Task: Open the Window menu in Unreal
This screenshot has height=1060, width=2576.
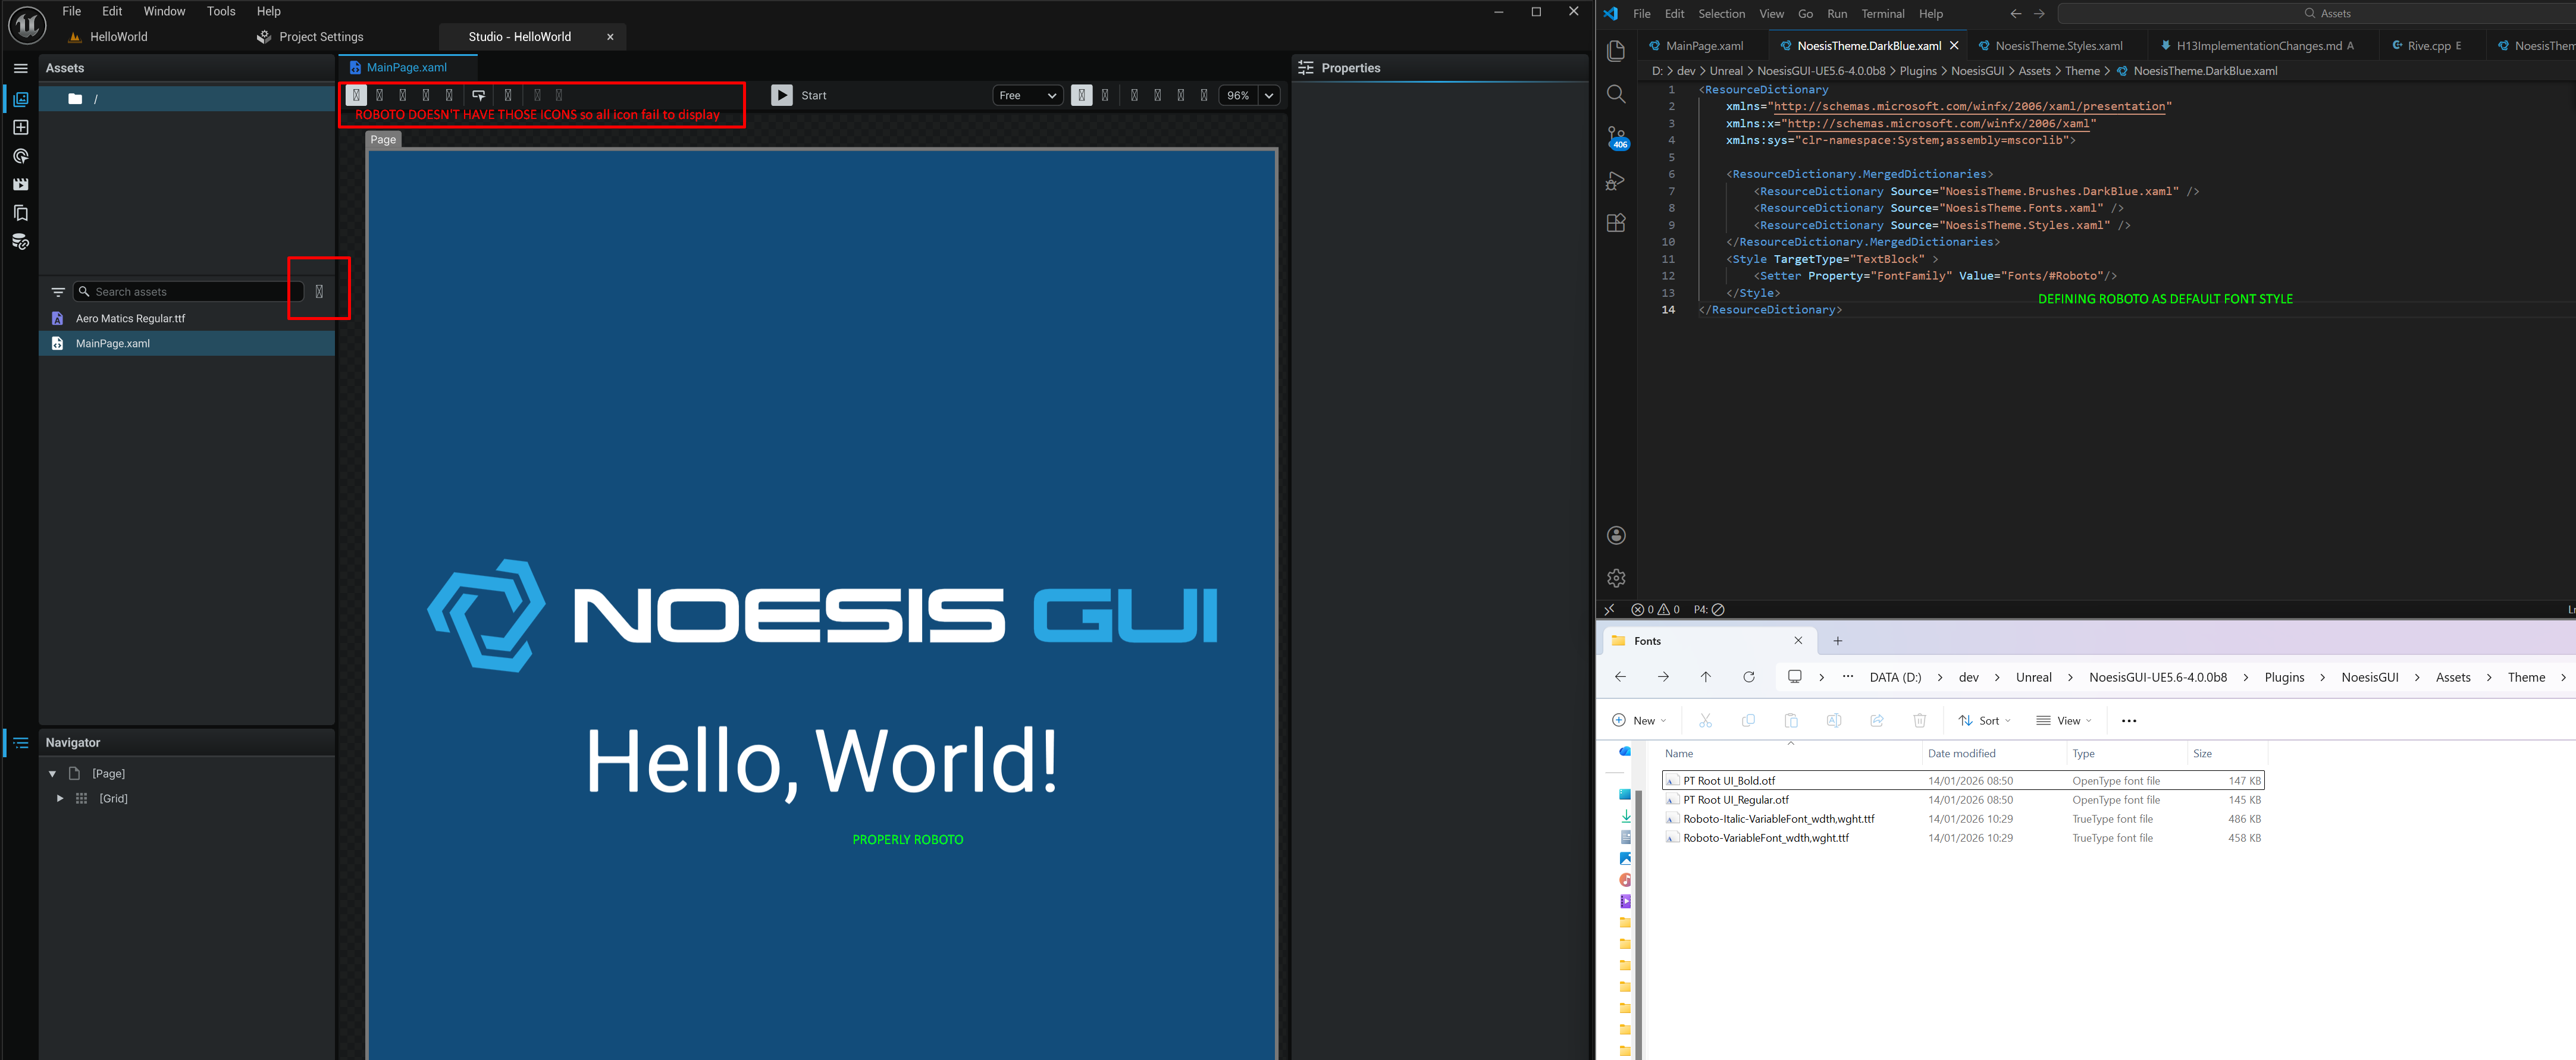Action: click(x=164, y=11)
